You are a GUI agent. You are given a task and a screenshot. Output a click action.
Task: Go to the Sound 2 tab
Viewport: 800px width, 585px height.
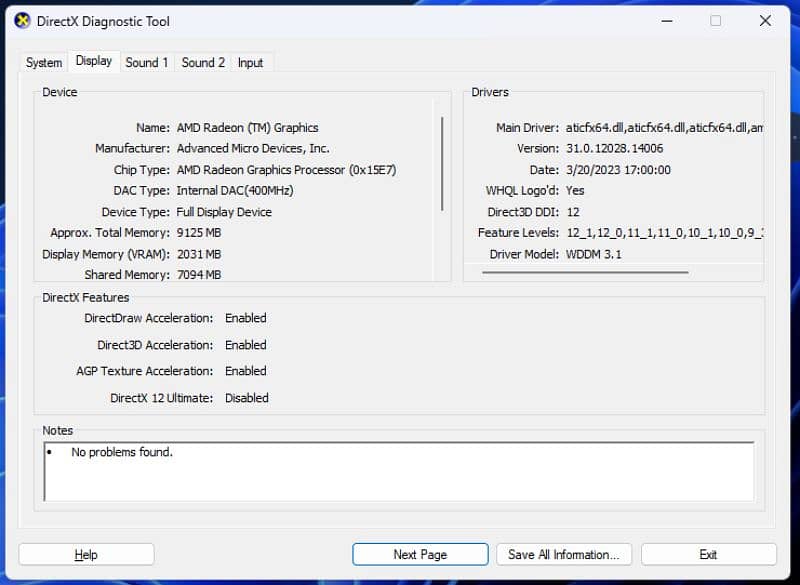pos(203,62)
